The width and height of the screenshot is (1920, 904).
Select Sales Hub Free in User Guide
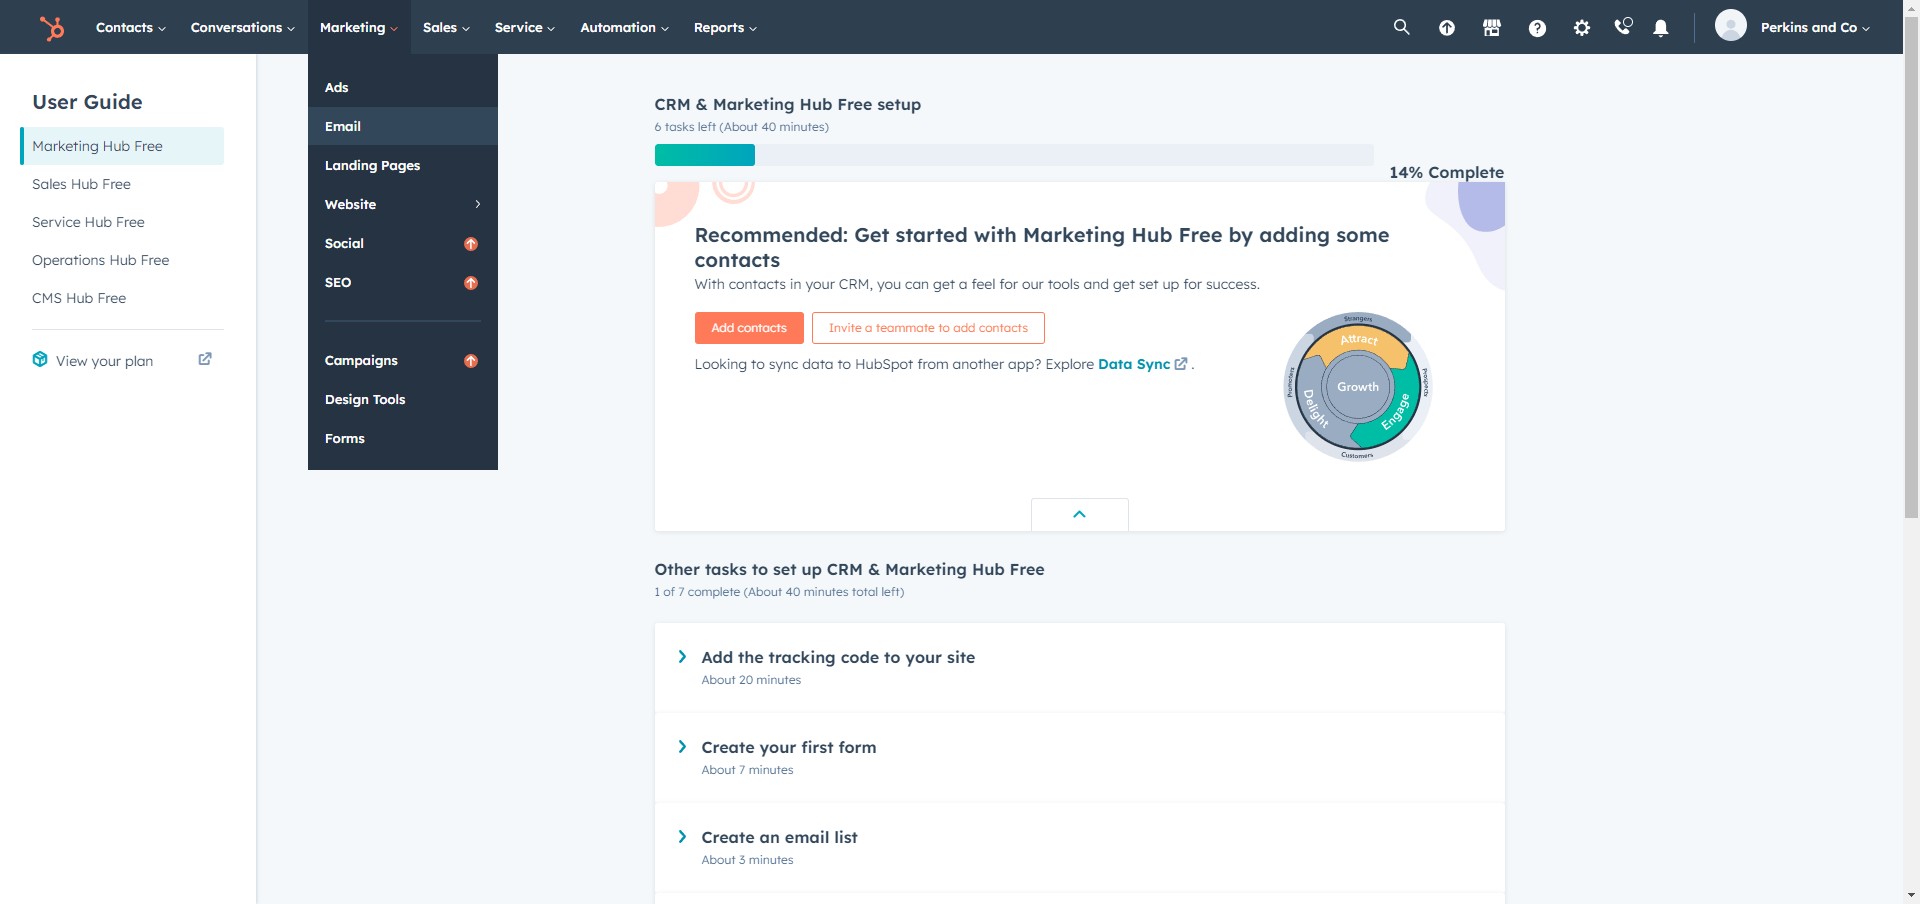[x=81, y=184]
